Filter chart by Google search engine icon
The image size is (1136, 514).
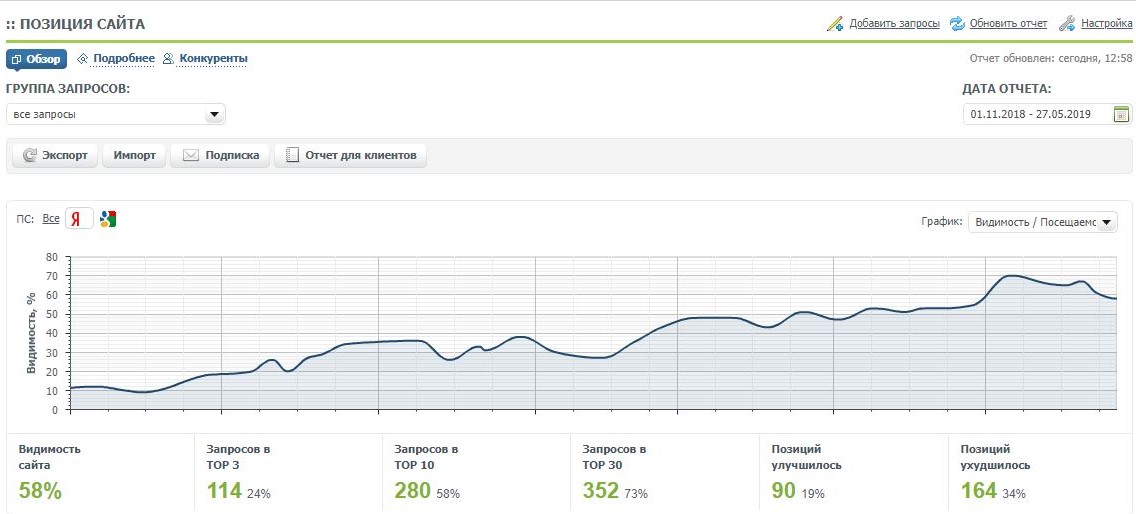pos(108,218)
